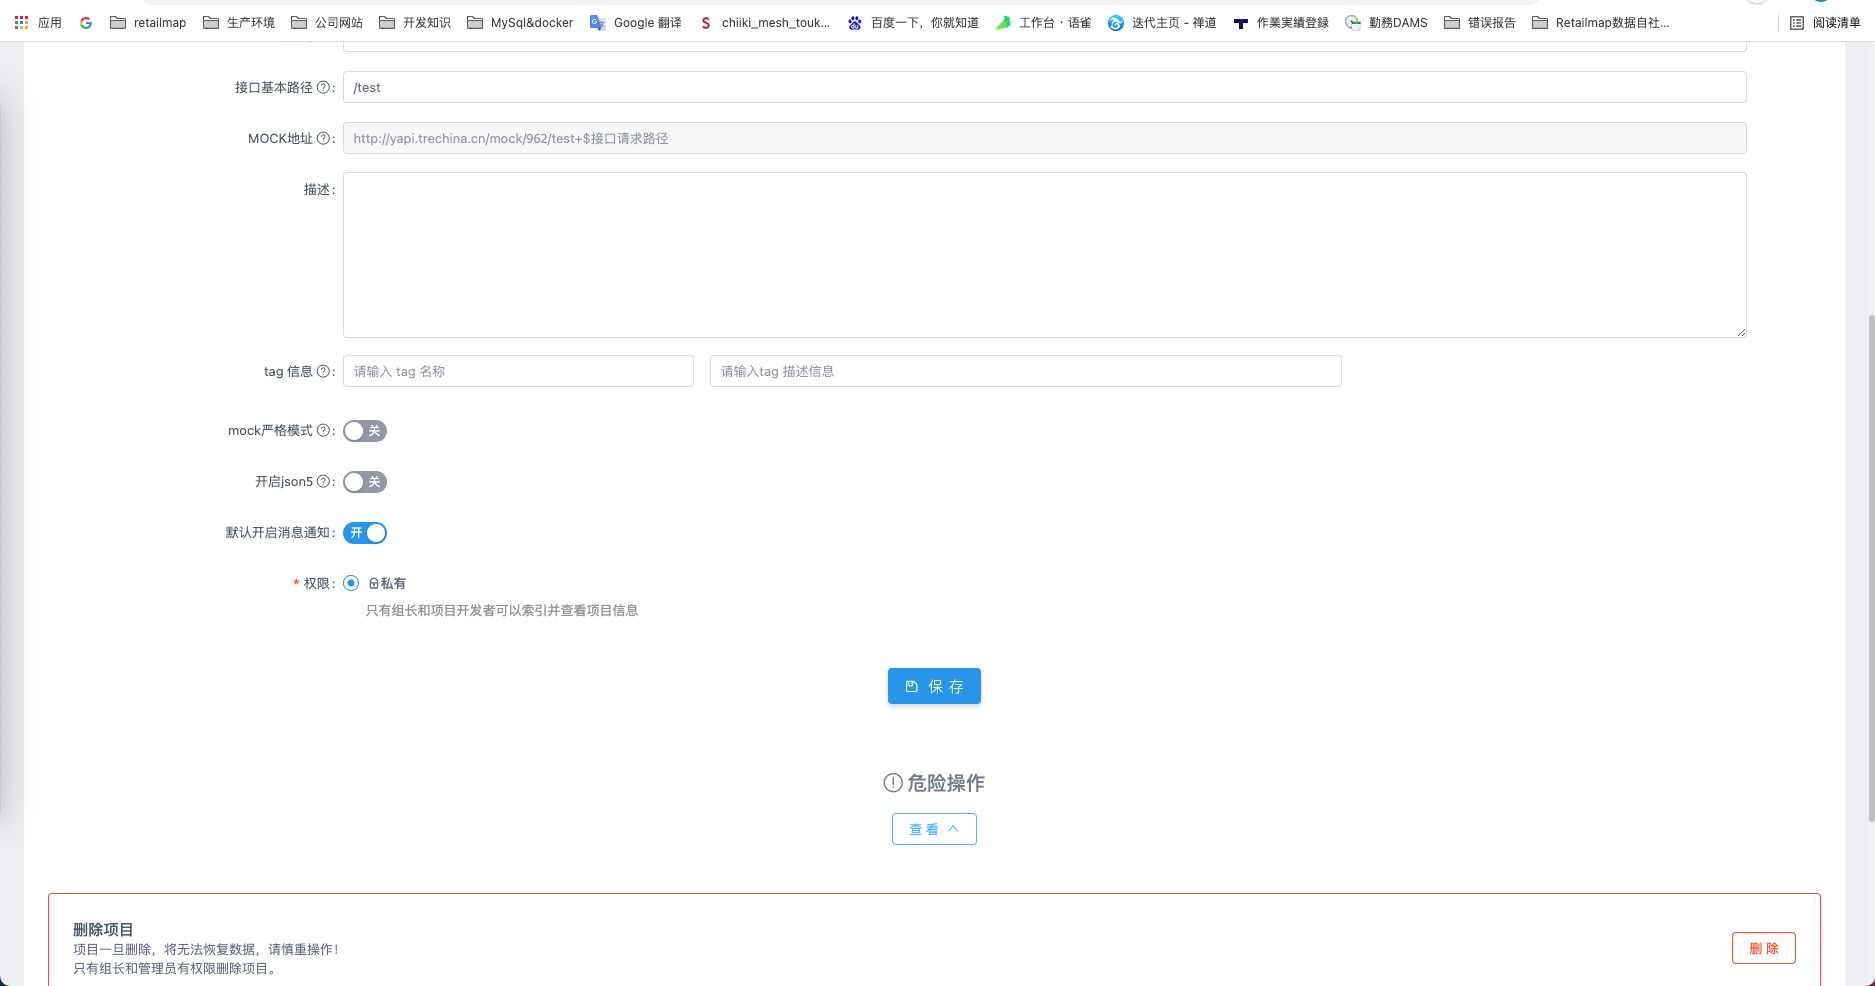Click the 保存 save button
The height and width of the screenshot is (986, 1875).
934,686
